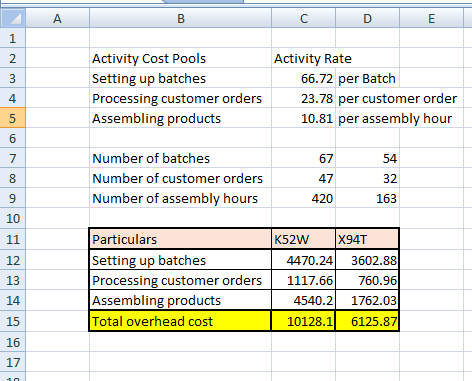Select column C header
Image resolution: width=472 pixels, height=381 pixels.
(x=304, y=18)
